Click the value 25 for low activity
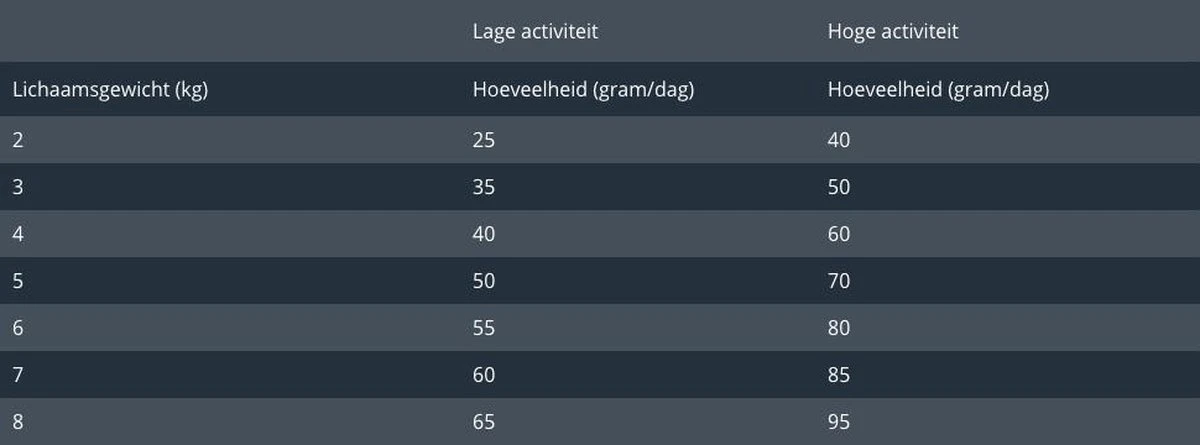The width and height of the screenshot is (1200, 445). click(x=483, y=140)
